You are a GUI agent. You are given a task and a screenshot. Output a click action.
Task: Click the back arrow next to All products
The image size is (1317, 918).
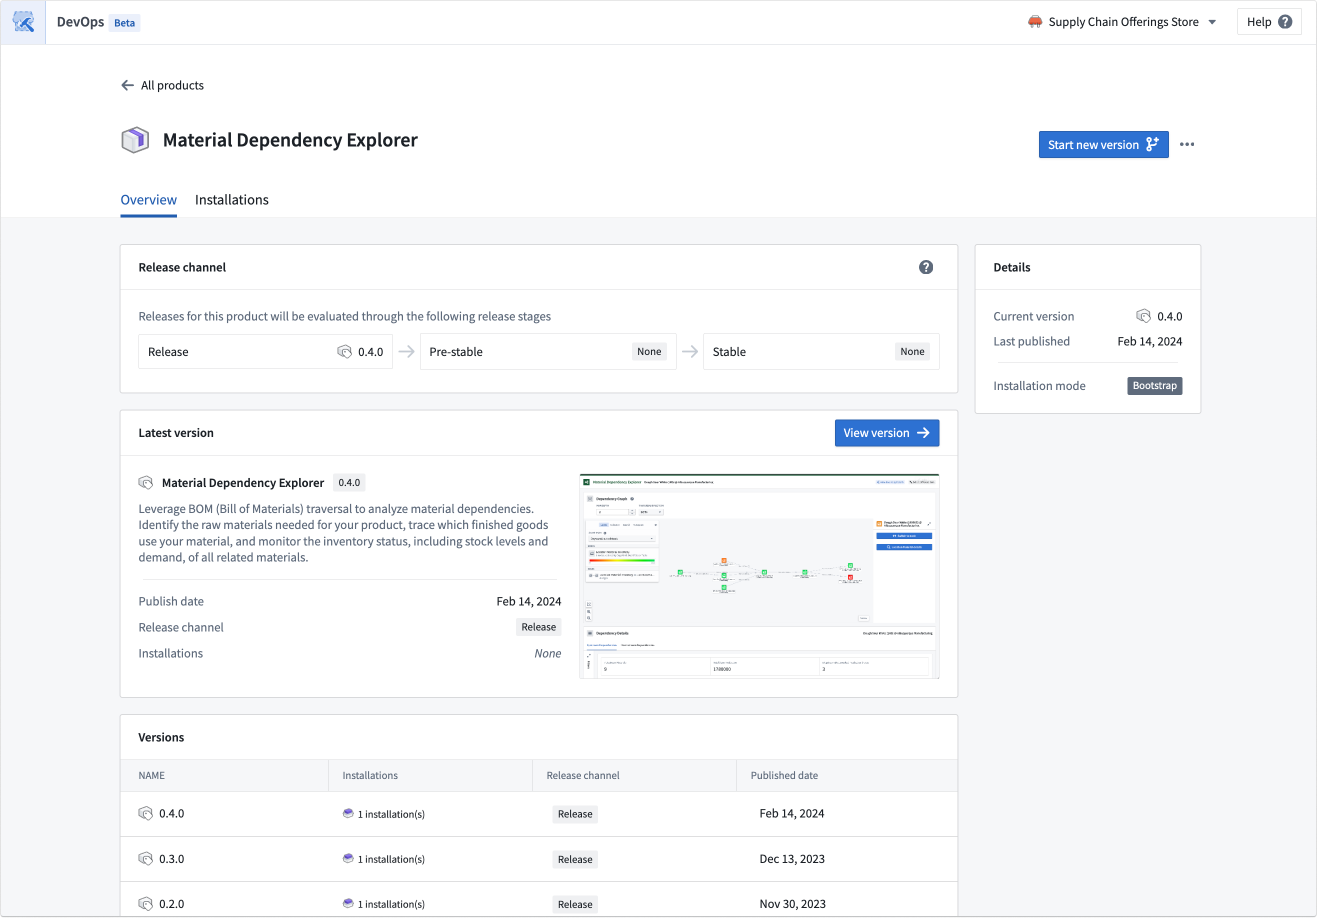click(126, 85)
